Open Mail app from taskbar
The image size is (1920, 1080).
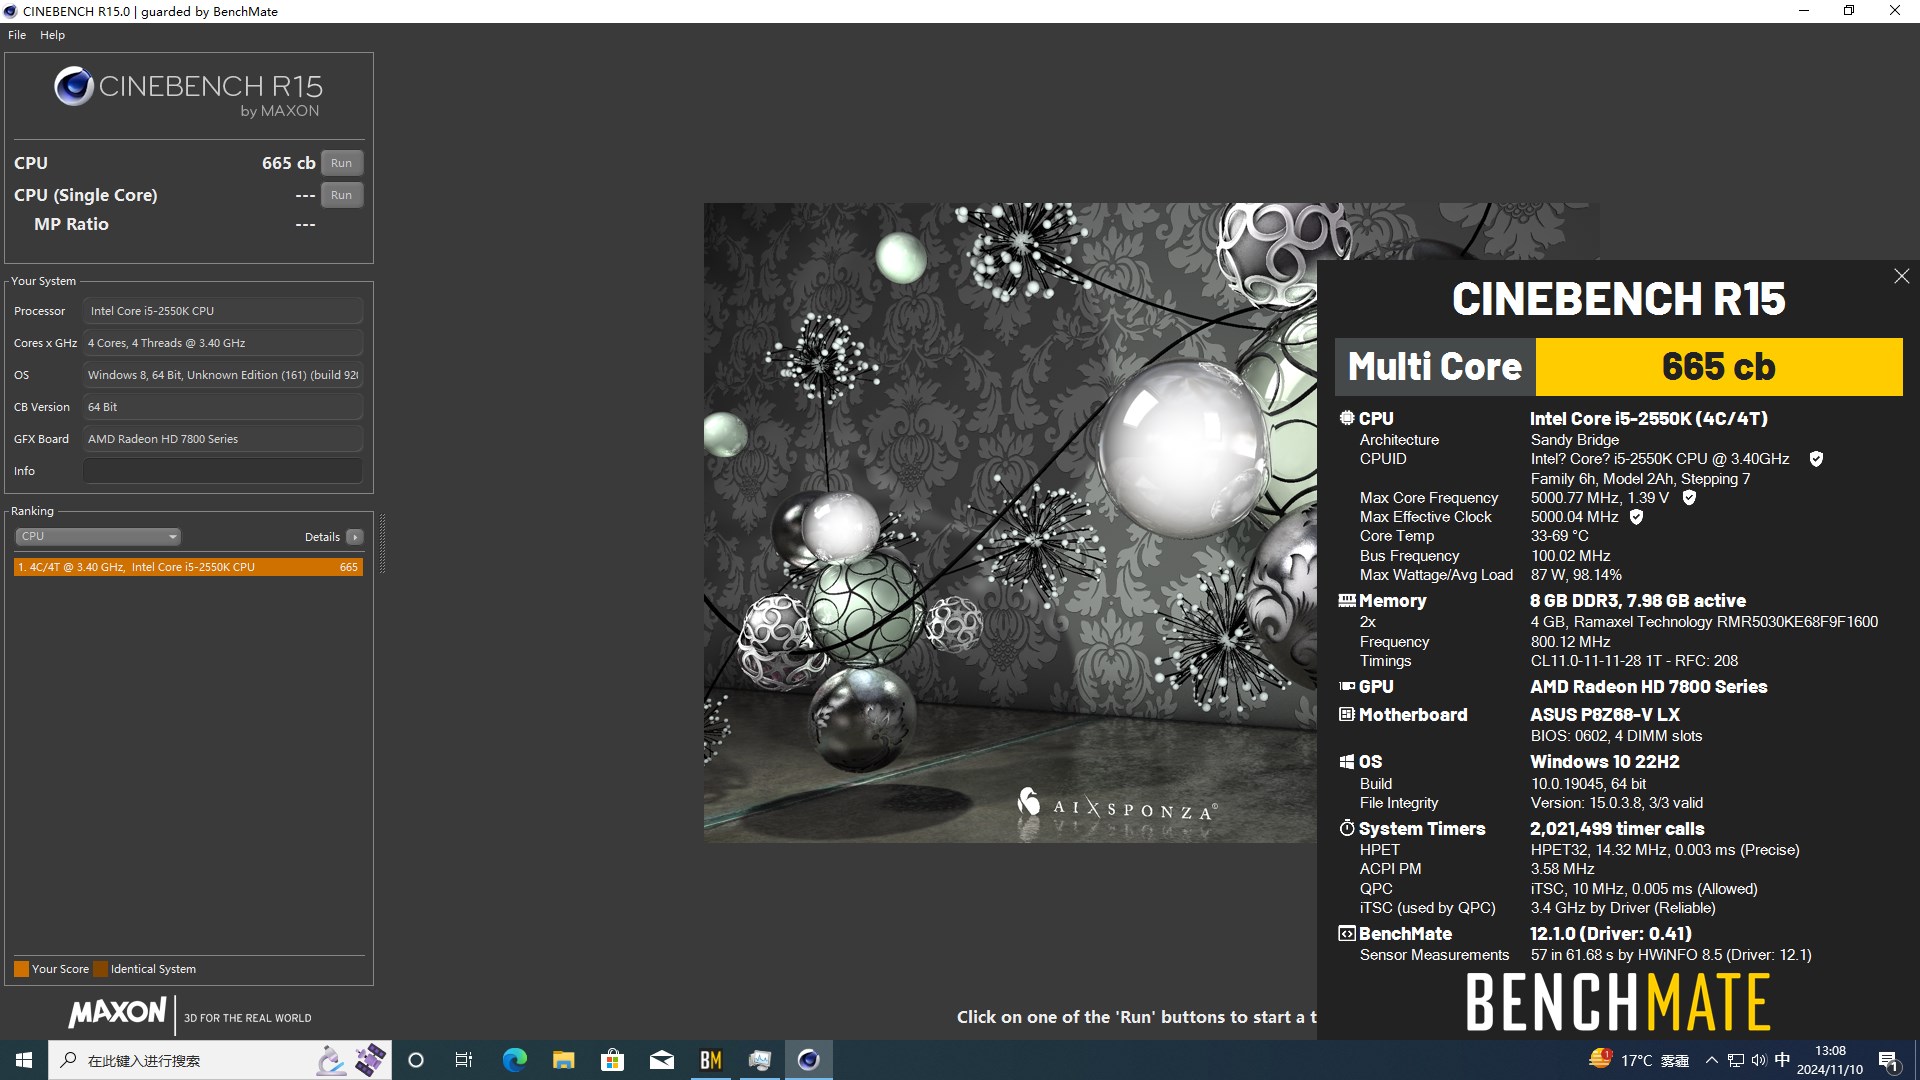tap(661, 1060)
